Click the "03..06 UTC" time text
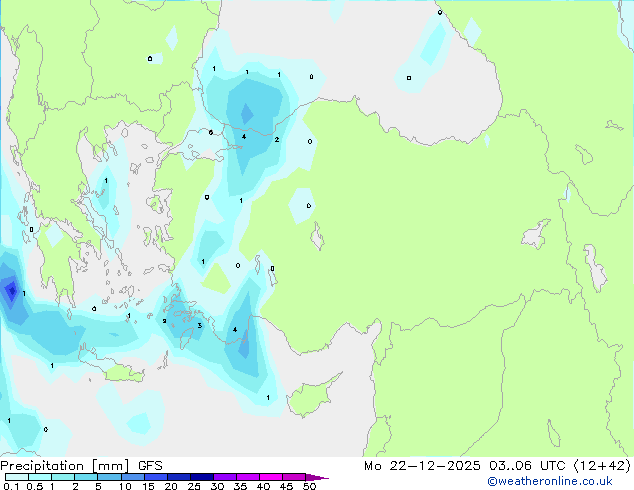The height and width of the screenshot is (490, 634). click(527, 466)
